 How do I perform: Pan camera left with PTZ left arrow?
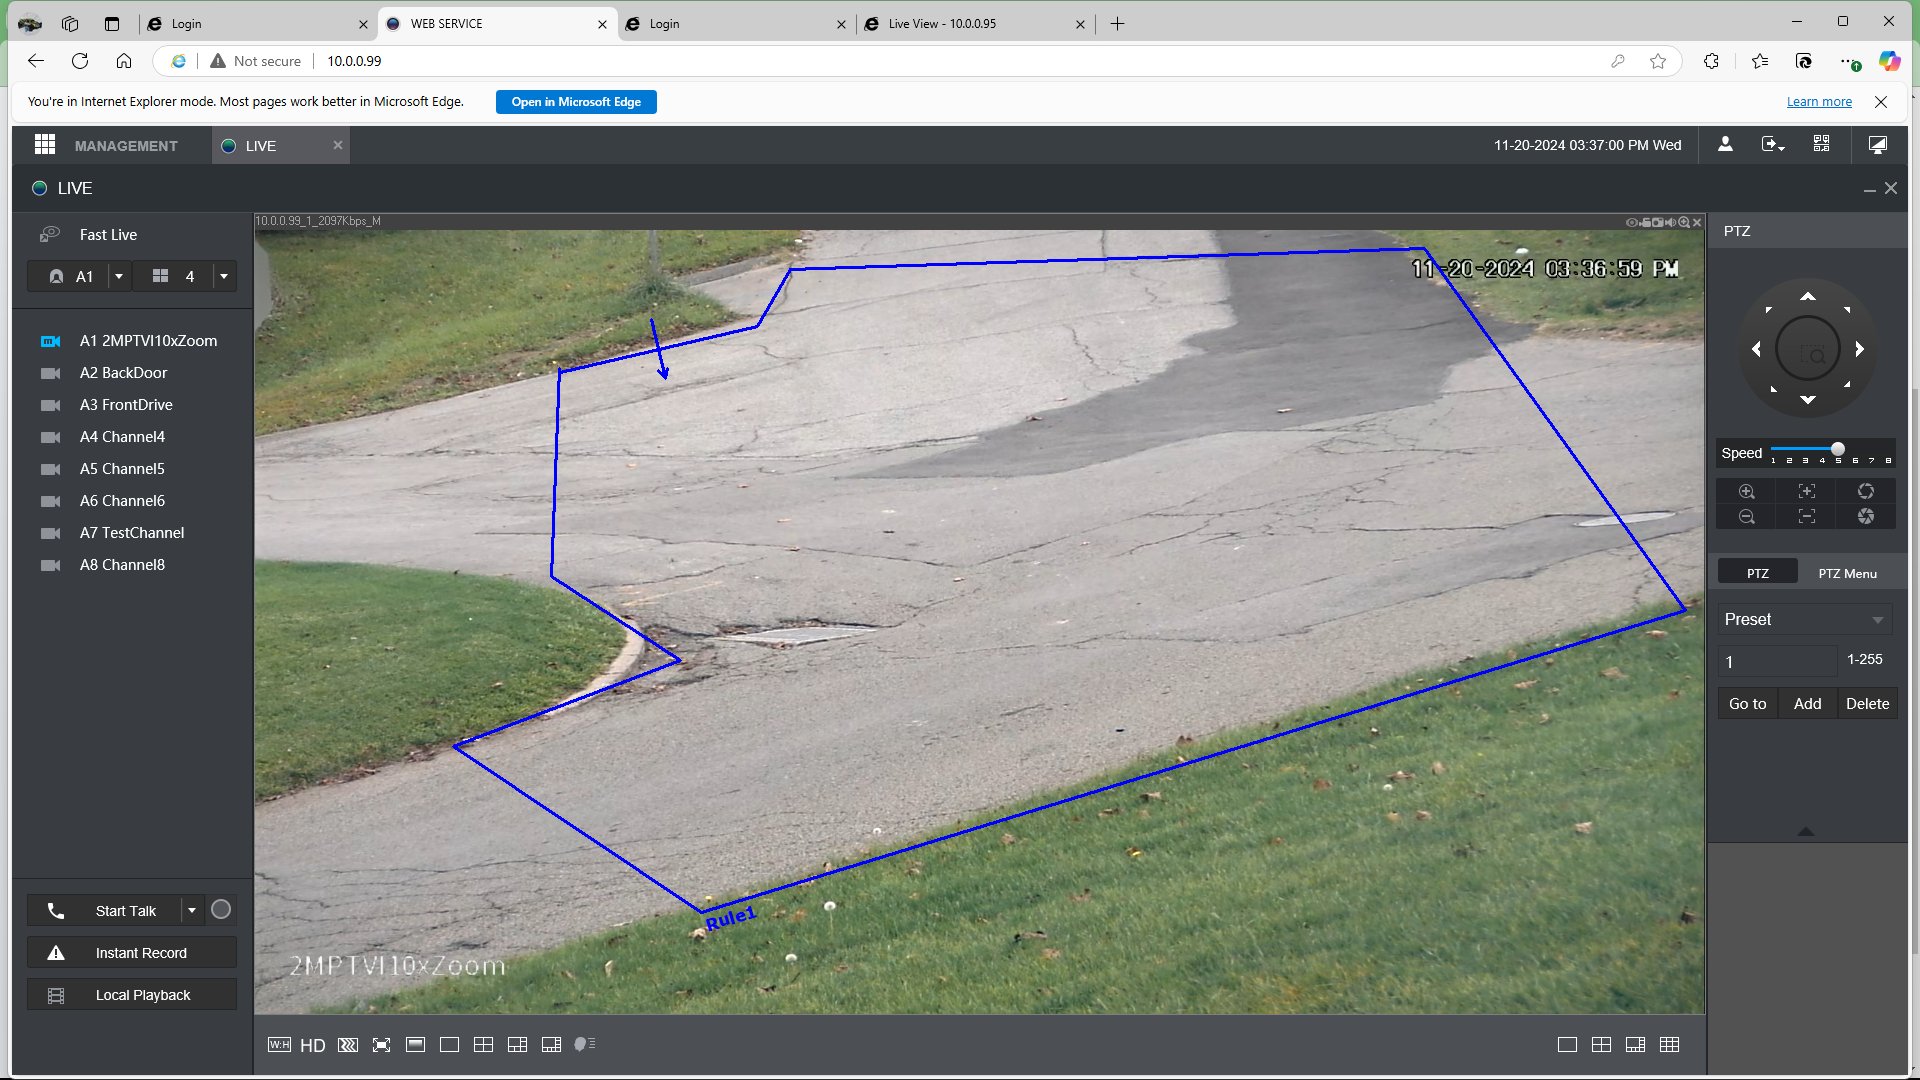coord(1757,349)
